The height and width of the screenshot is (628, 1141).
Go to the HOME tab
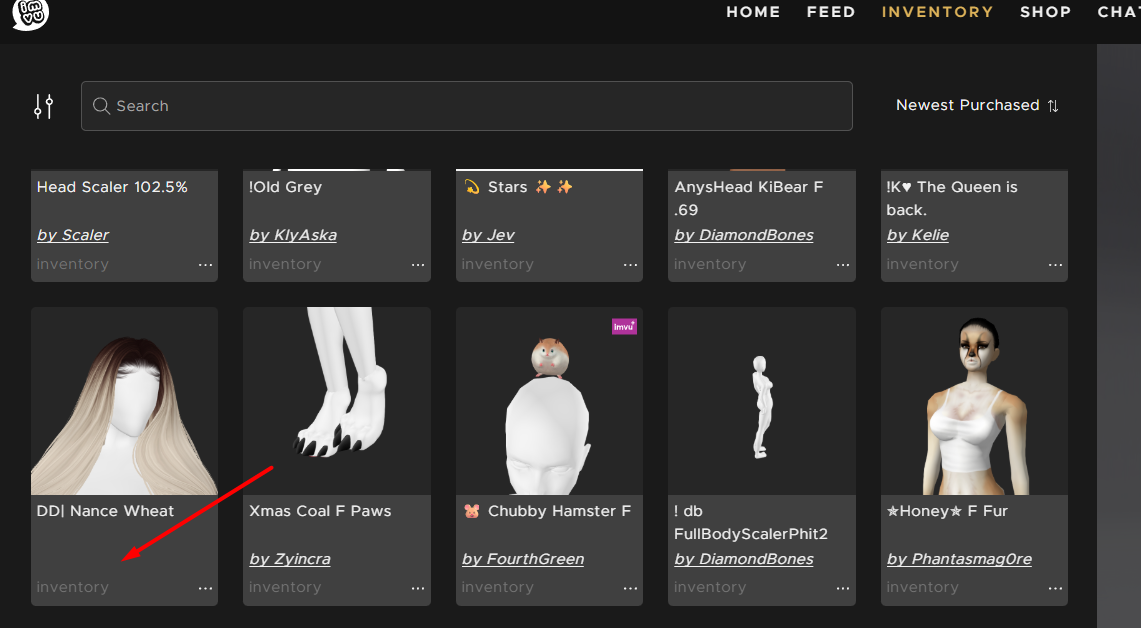click(x=753, y=12)
